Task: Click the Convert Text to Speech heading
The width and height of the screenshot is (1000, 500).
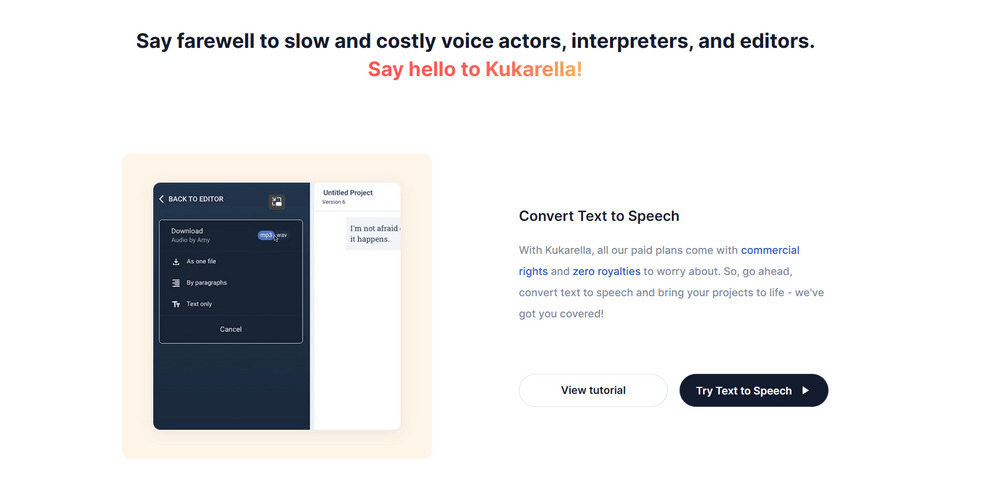Action: 599,216
